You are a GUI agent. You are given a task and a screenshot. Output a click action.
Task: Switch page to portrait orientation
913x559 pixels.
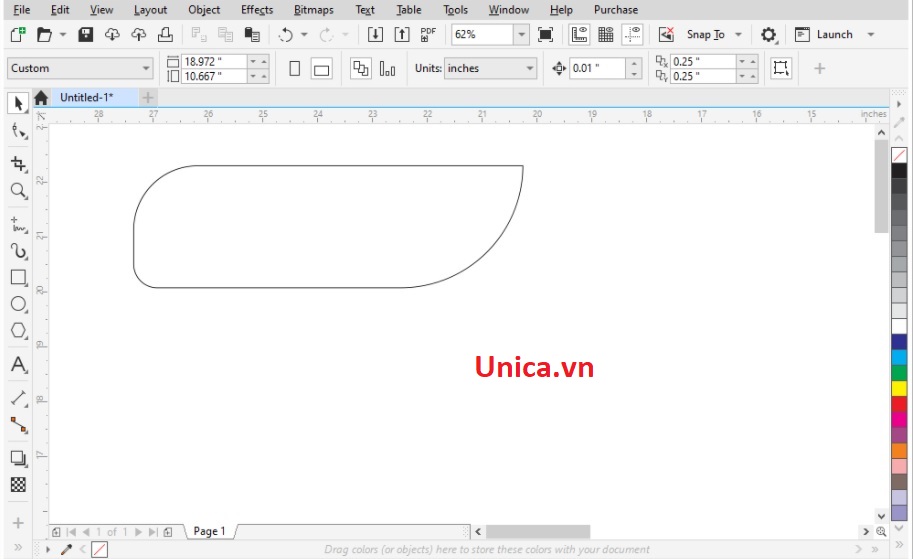pos(295,69)
